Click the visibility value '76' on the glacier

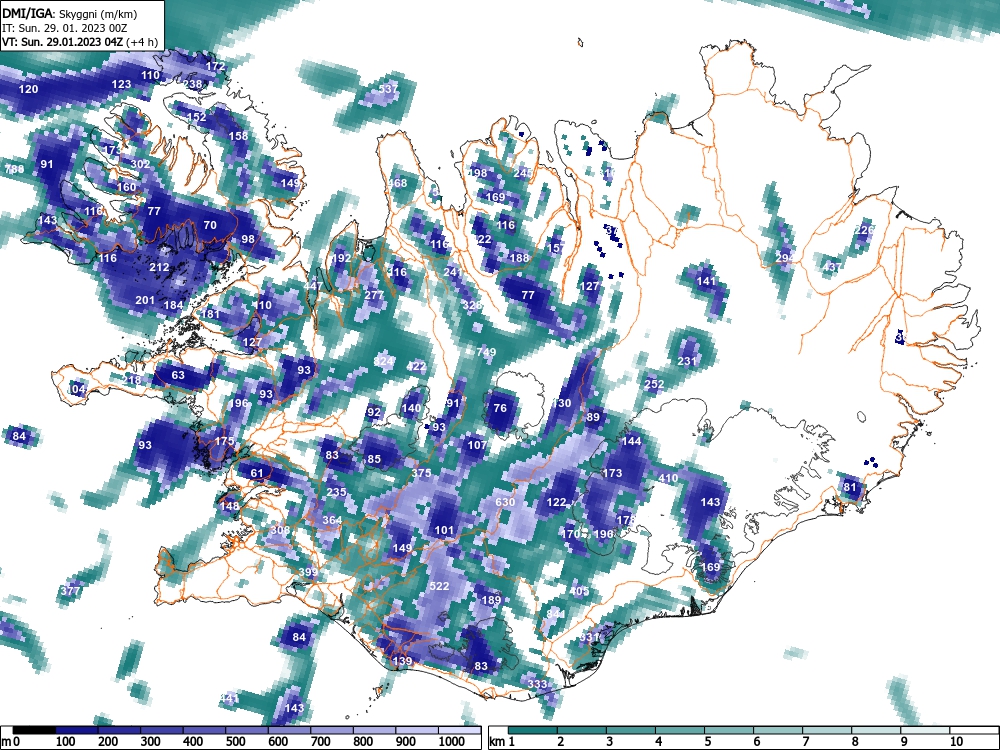pyautogui.click(x=500, y=408)
